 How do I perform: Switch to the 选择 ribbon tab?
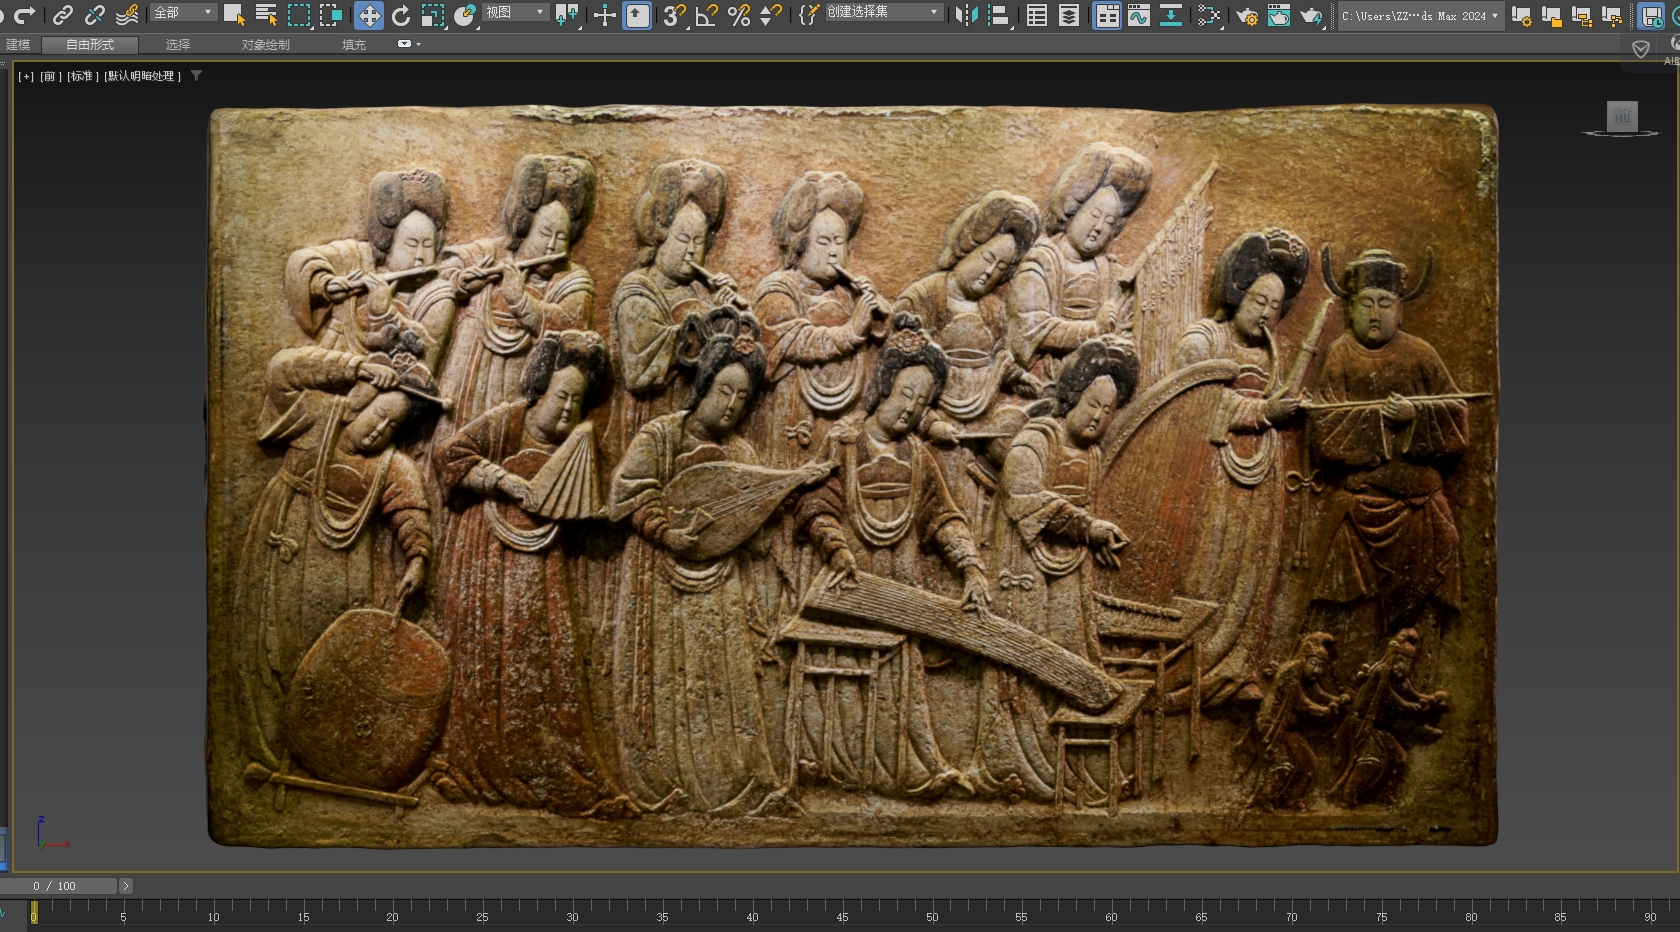pyautogui.click(x=178, y=44)
